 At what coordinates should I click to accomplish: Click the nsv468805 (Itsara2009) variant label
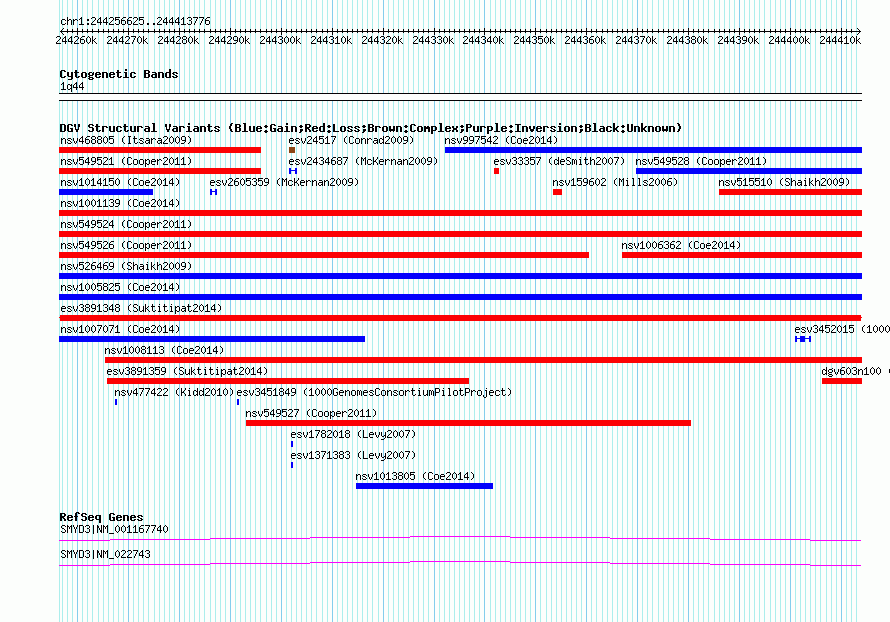click(x=126, y=140)
